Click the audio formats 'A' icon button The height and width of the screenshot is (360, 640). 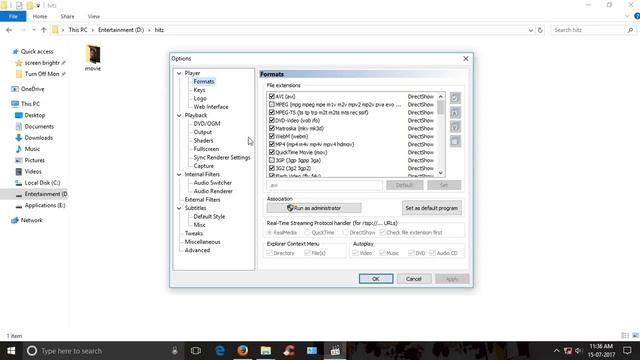pos(455,113)
